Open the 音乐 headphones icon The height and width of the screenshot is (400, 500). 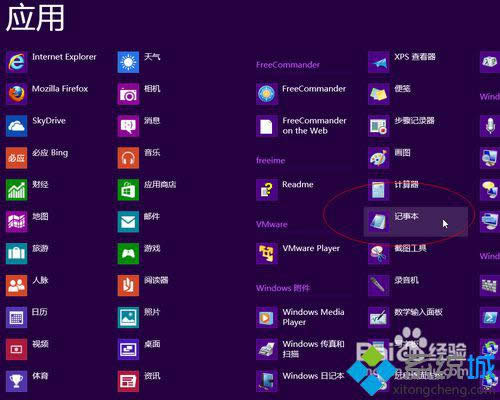[128, 158]
